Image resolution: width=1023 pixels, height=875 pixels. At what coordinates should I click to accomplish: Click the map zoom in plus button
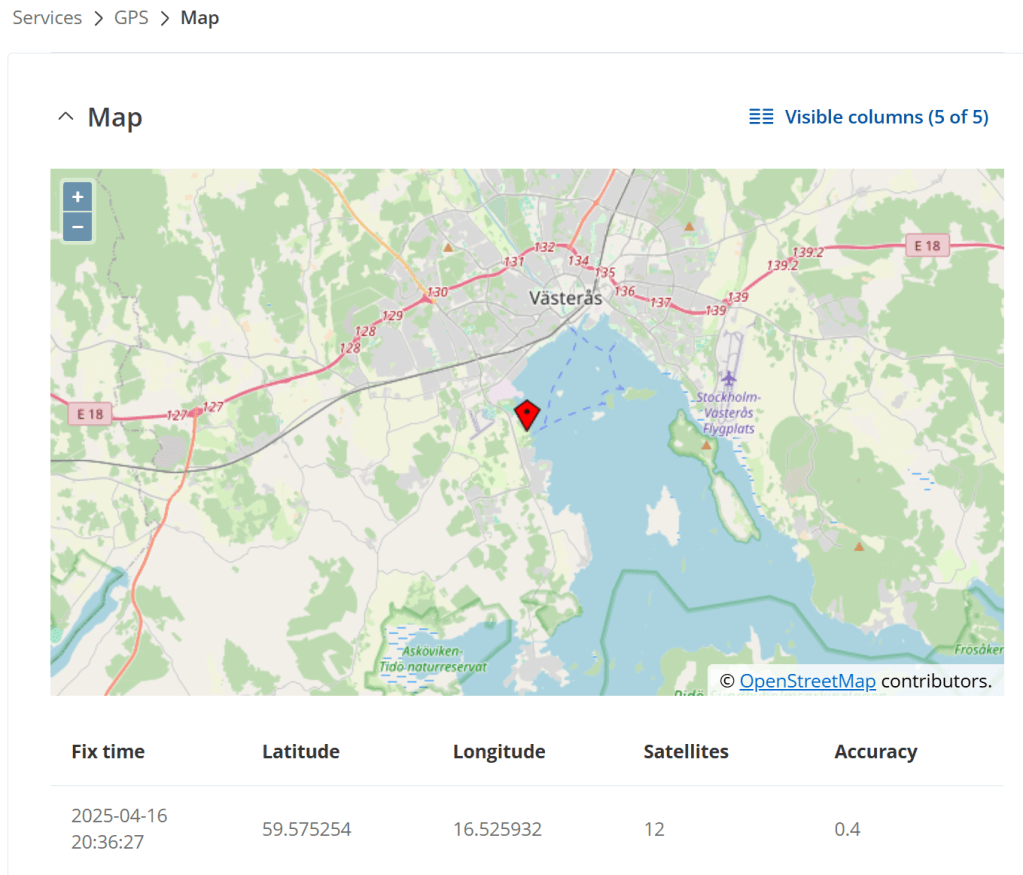pos(77,197)
